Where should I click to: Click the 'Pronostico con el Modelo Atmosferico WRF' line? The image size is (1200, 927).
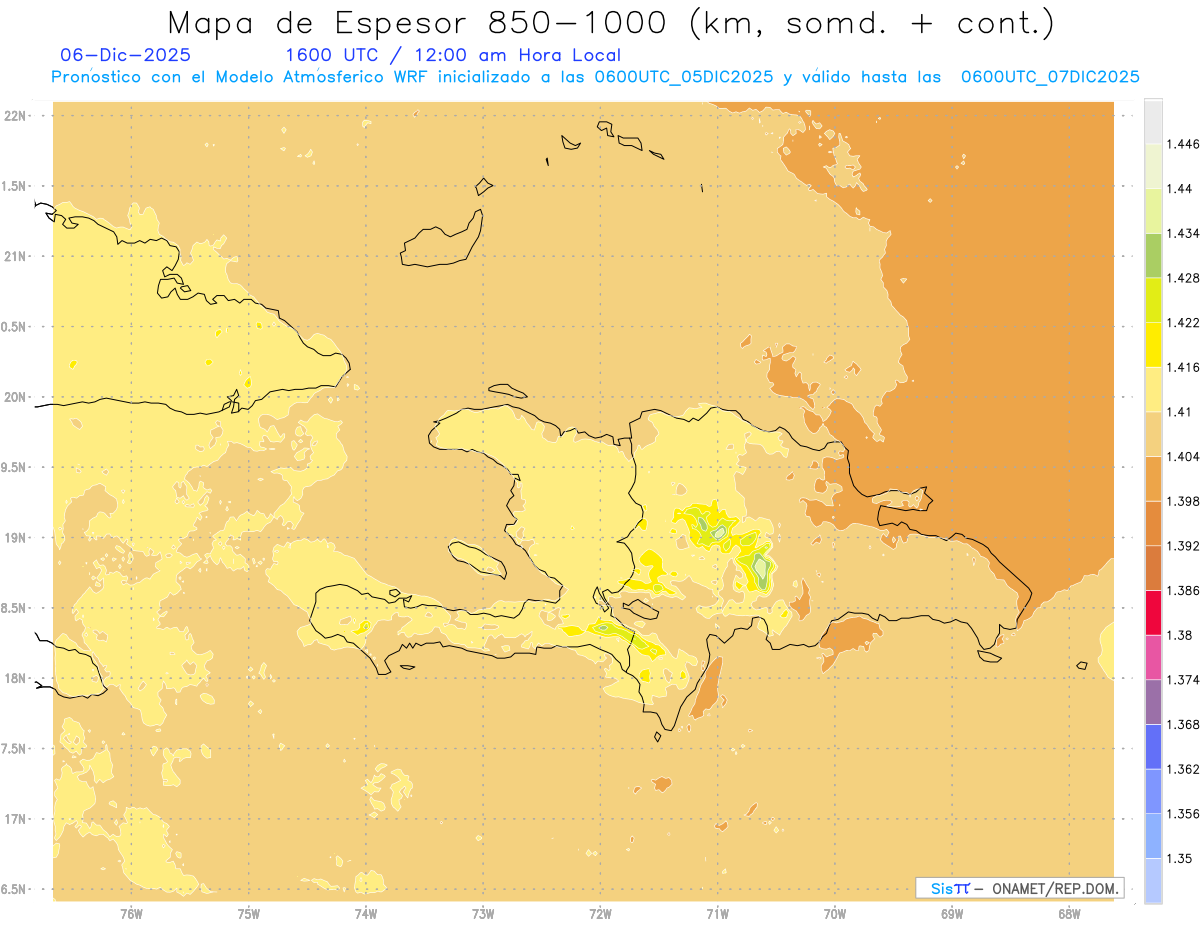tap(242, 77)
